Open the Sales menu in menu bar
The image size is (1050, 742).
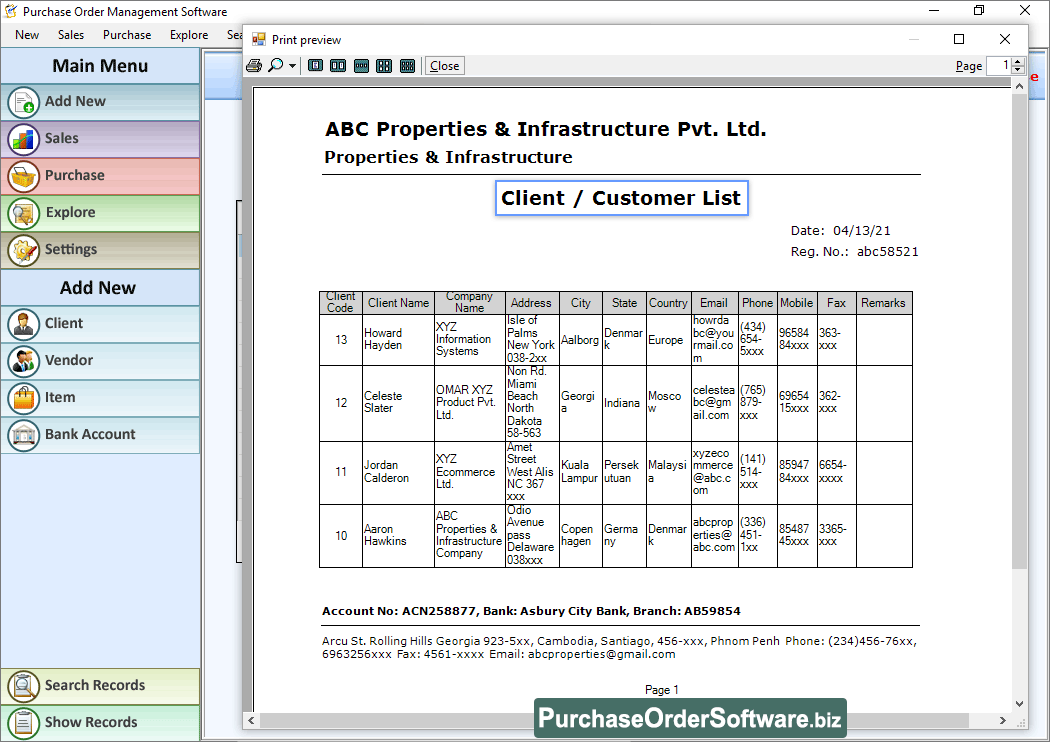click(71, 35)
